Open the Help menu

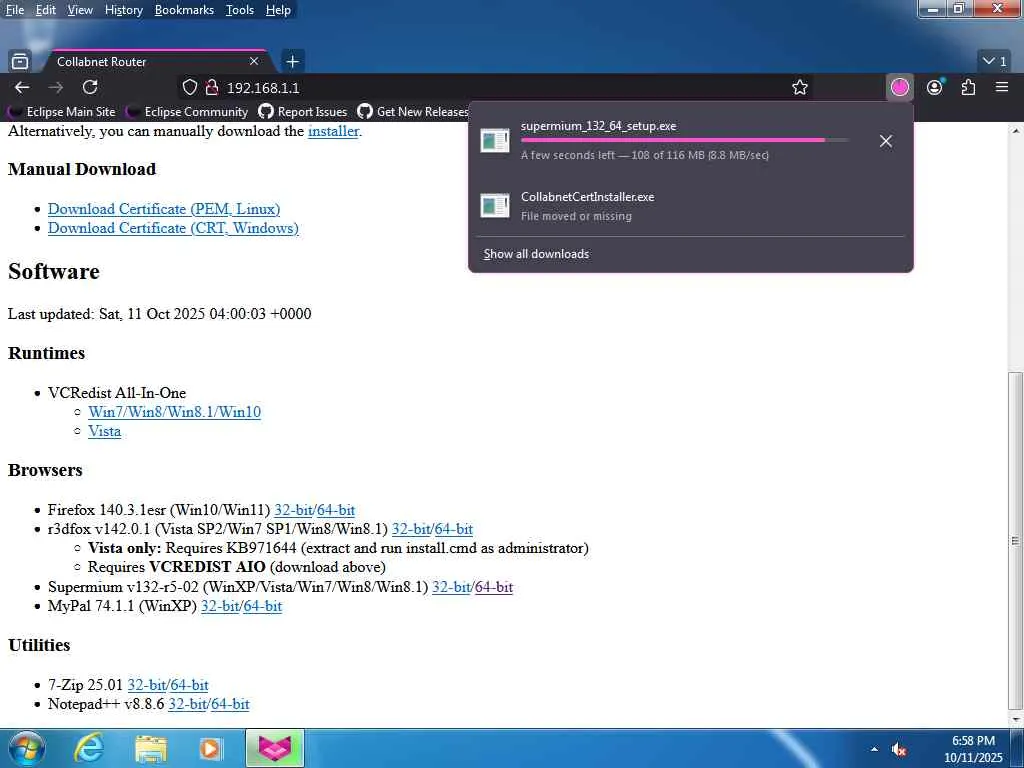278,10
